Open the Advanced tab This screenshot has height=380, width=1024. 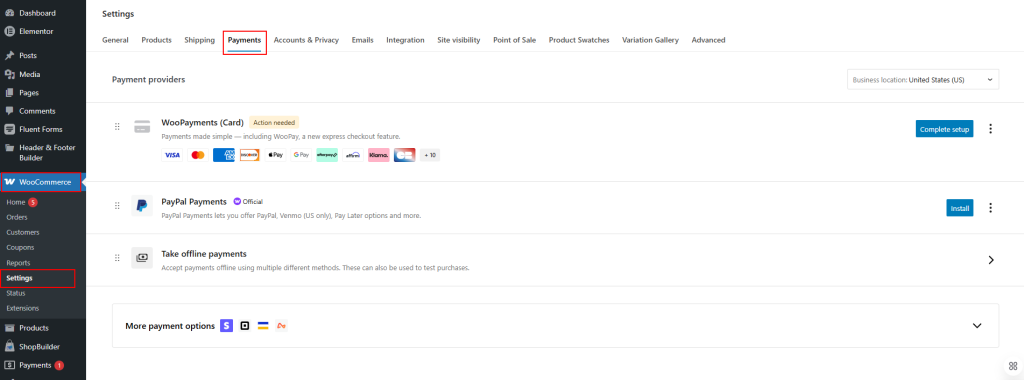pyautogui.click(x=709, y=40)
